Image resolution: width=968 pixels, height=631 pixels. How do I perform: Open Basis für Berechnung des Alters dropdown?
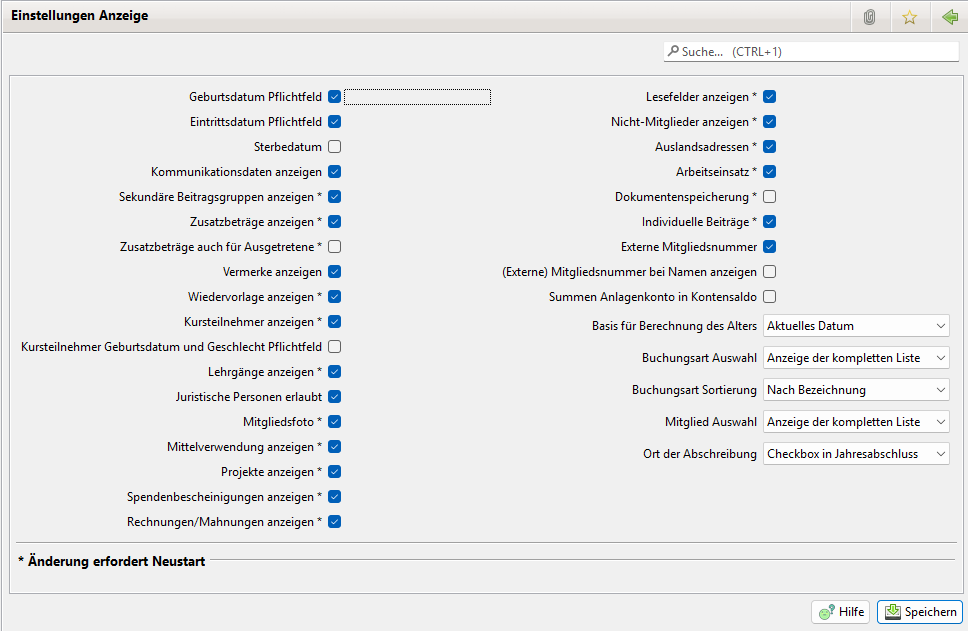tap(856, 326)
